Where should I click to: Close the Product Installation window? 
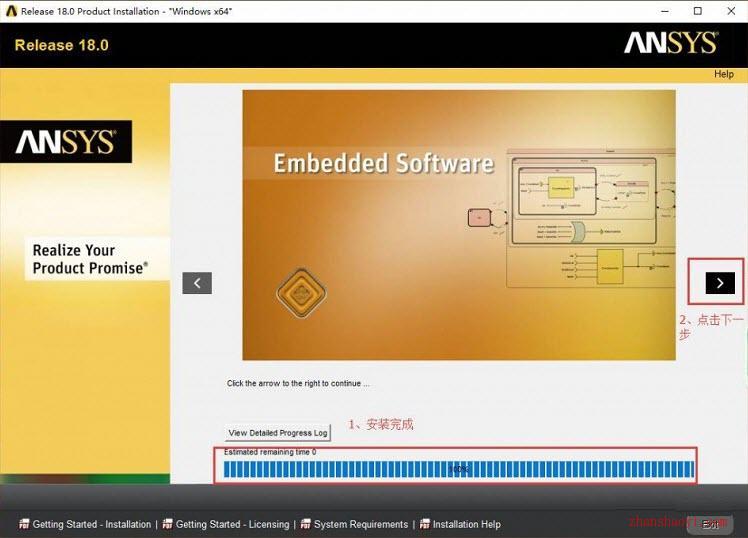tap(731, 11)
